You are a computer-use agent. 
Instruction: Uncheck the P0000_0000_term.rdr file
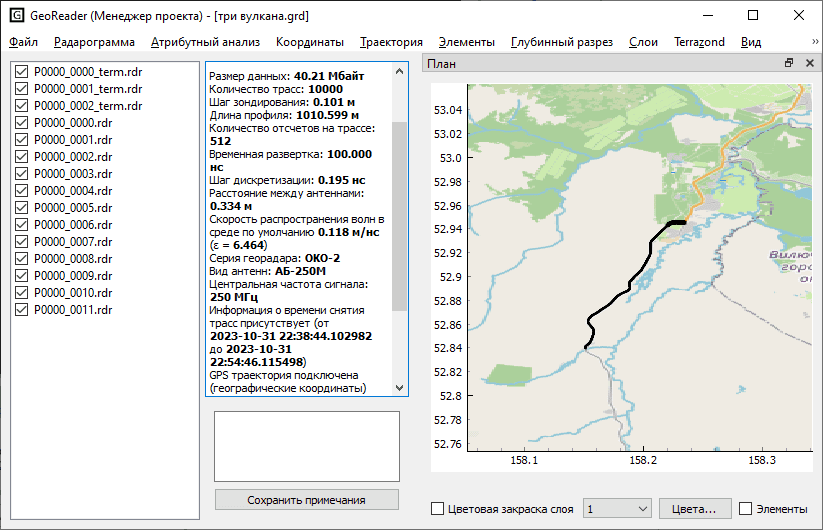coord(22,72)
